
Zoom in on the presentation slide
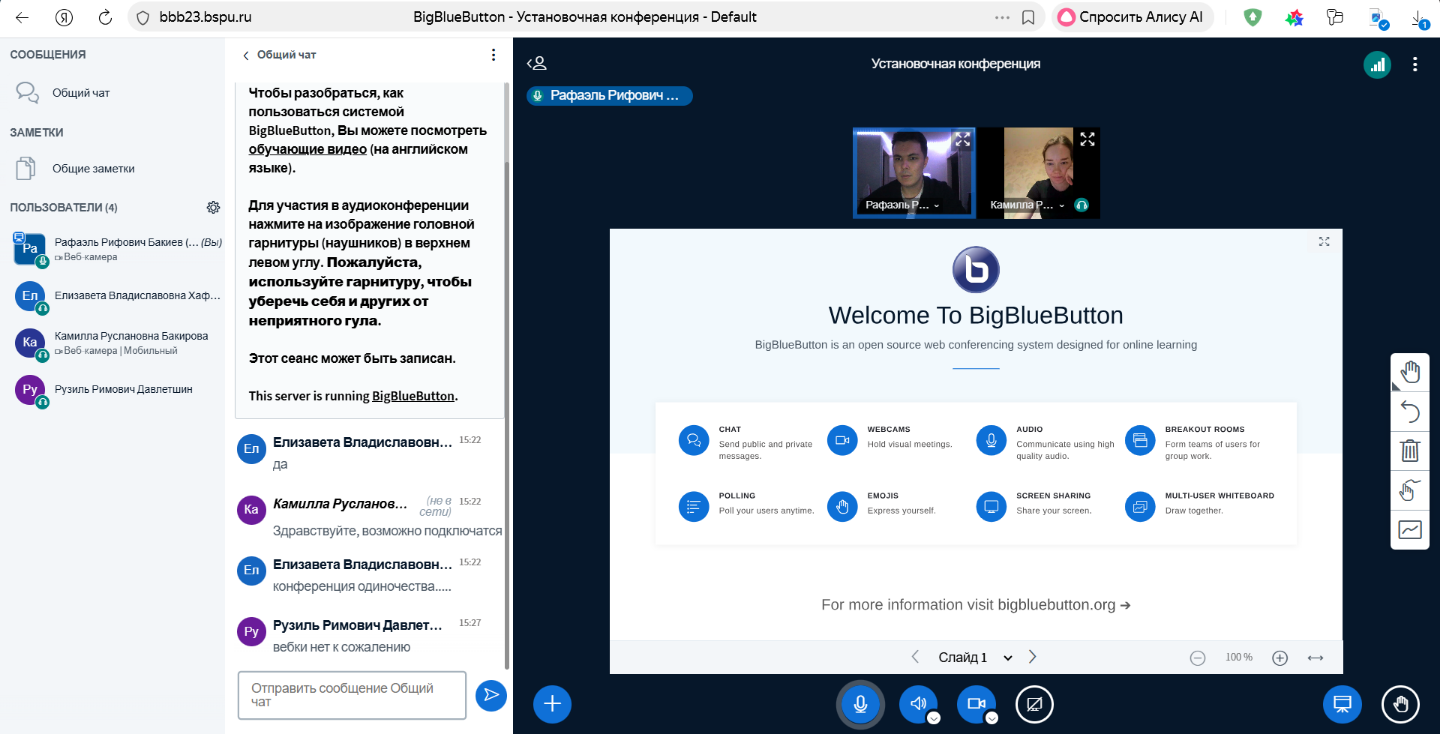click(x=1279, y=658)
